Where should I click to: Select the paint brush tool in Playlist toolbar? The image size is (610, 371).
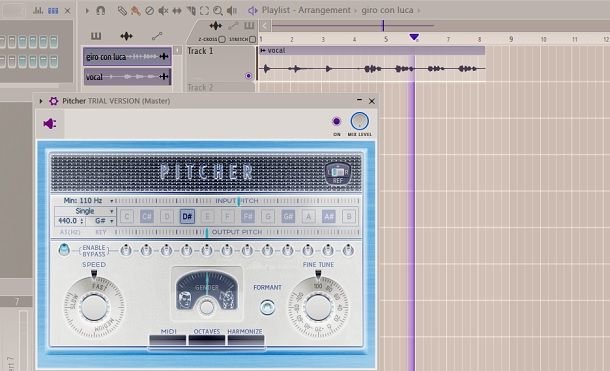tap(135, 10)
